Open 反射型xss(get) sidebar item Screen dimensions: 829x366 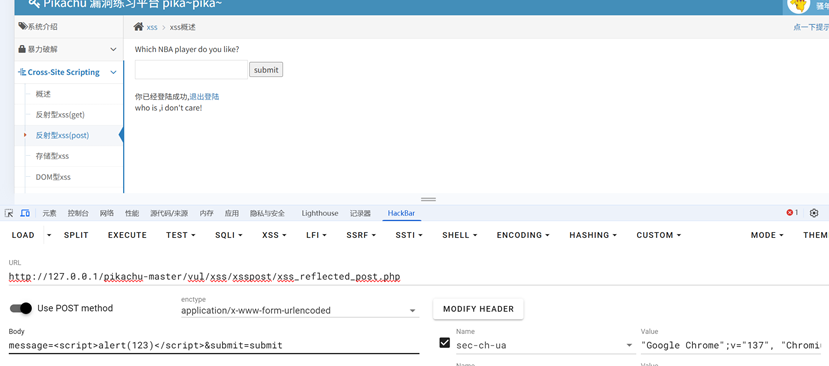pos(60,115)
